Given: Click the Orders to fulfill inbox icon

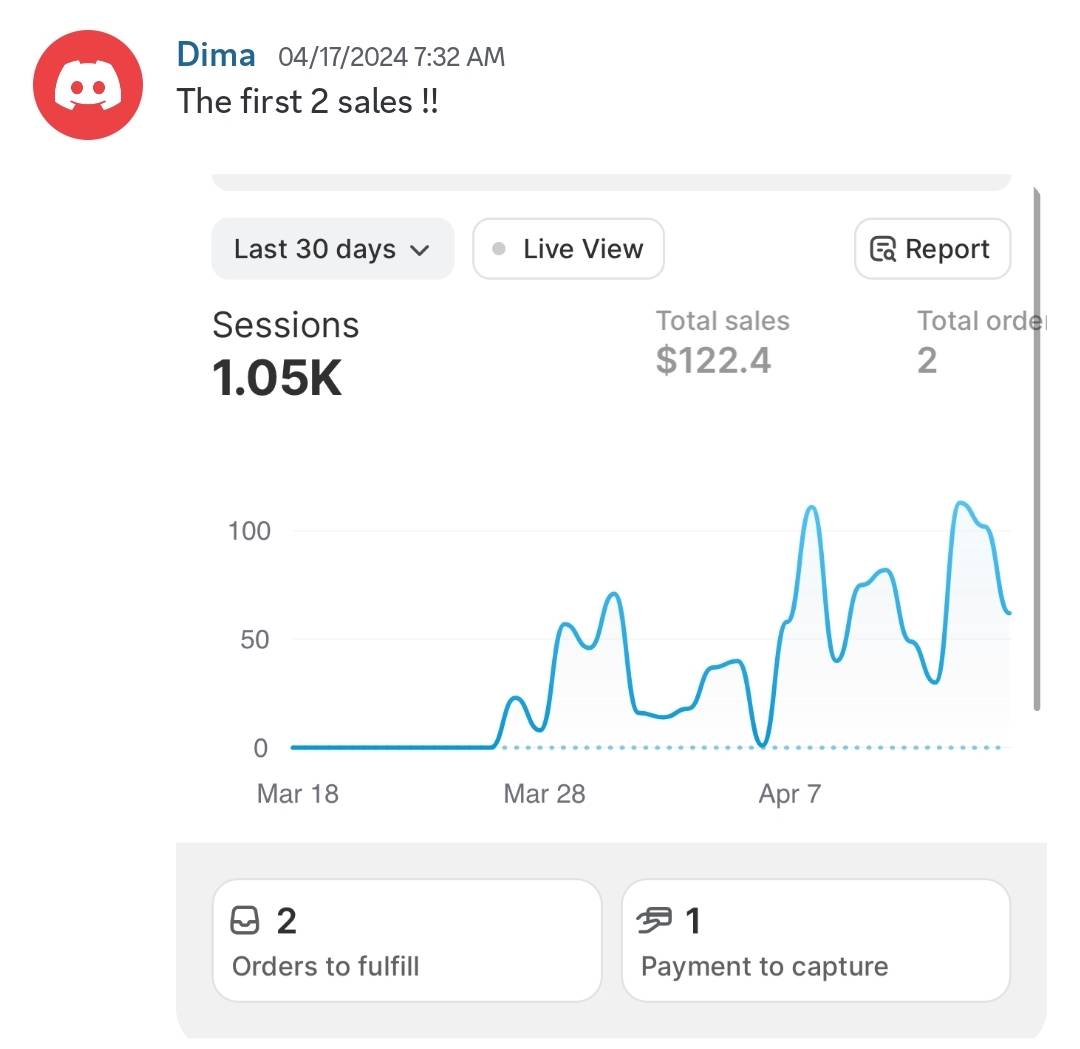Looking at the screenshot, I should coord(245,921).
